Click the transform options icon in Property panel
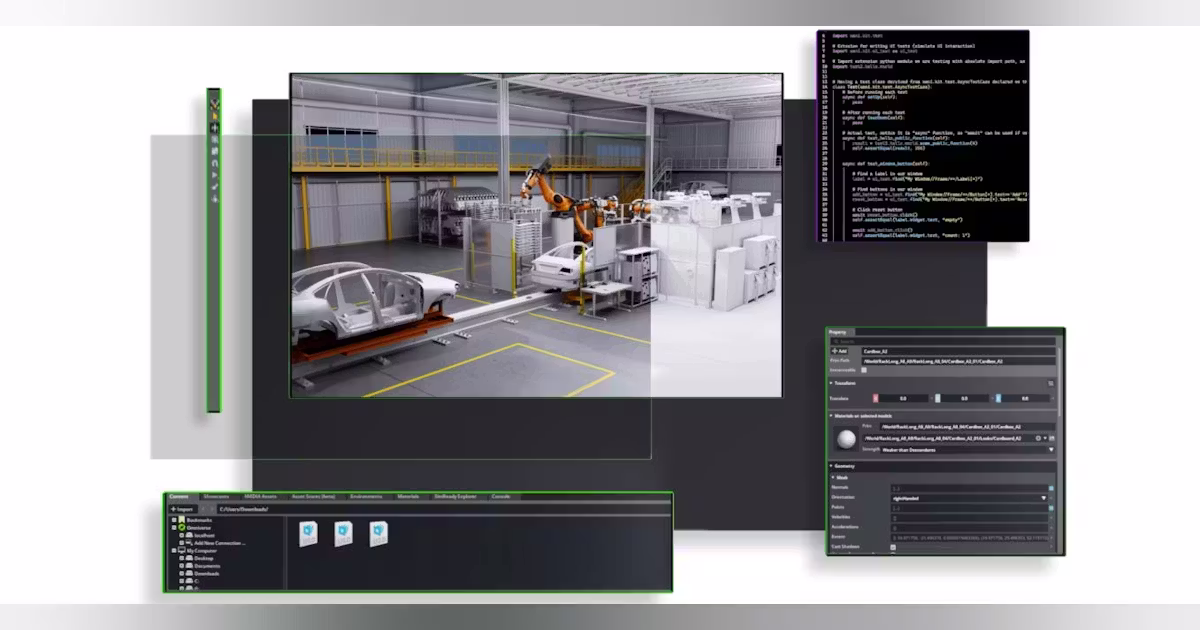This screenshot has height=630, width=1200. [x=1051, y=383]
